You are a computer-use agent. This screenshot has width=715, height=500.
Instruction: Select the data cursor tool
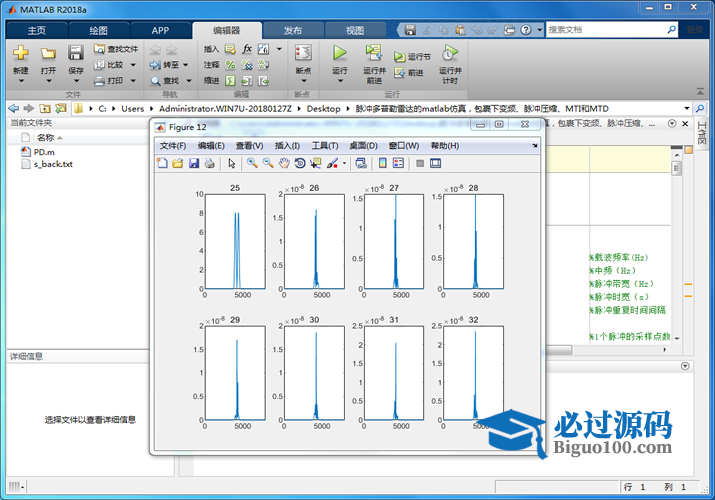[316, 163]
